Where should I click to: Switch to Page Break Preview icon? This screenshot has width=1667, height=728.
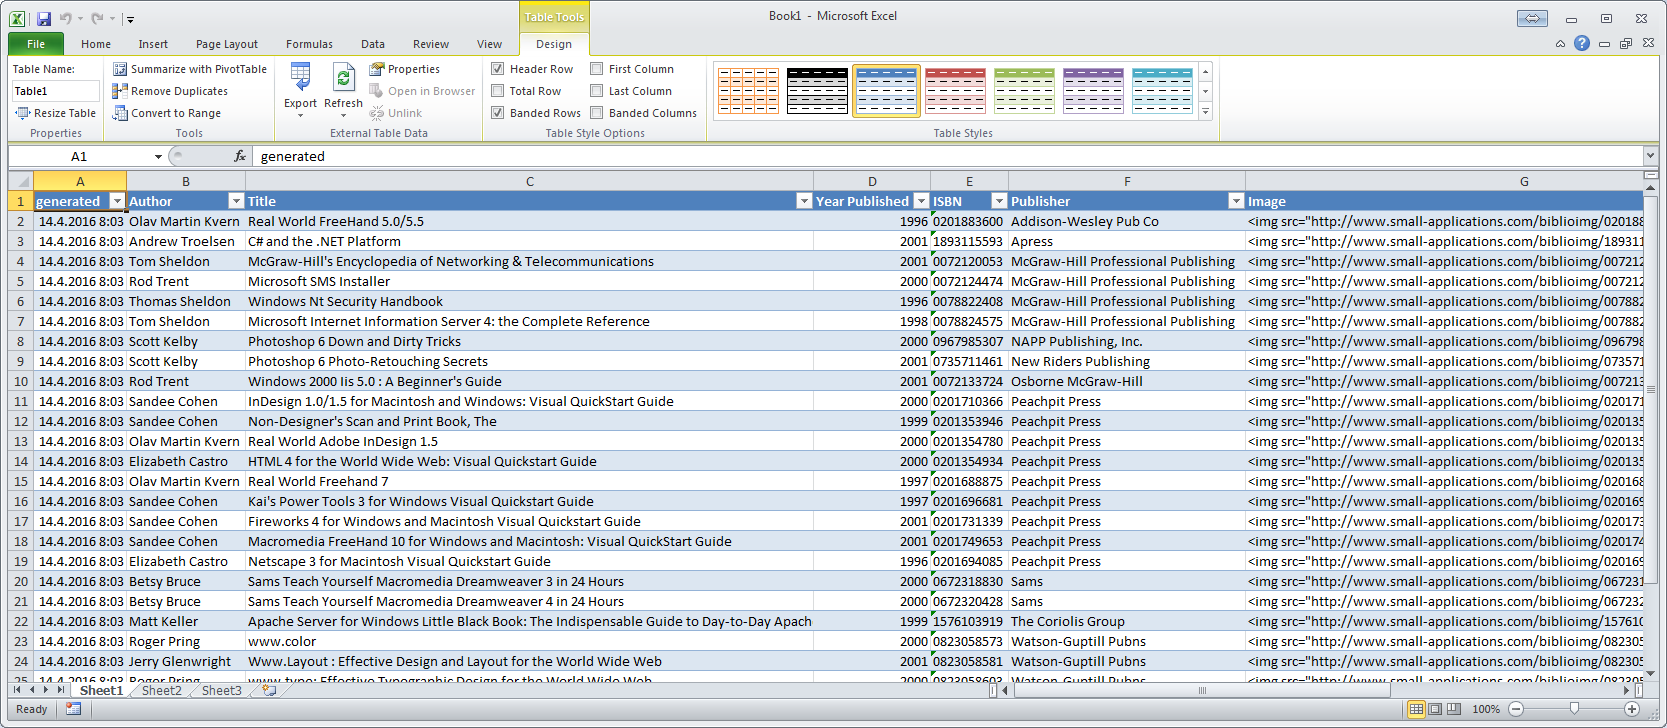click(x=1453, y=709)
